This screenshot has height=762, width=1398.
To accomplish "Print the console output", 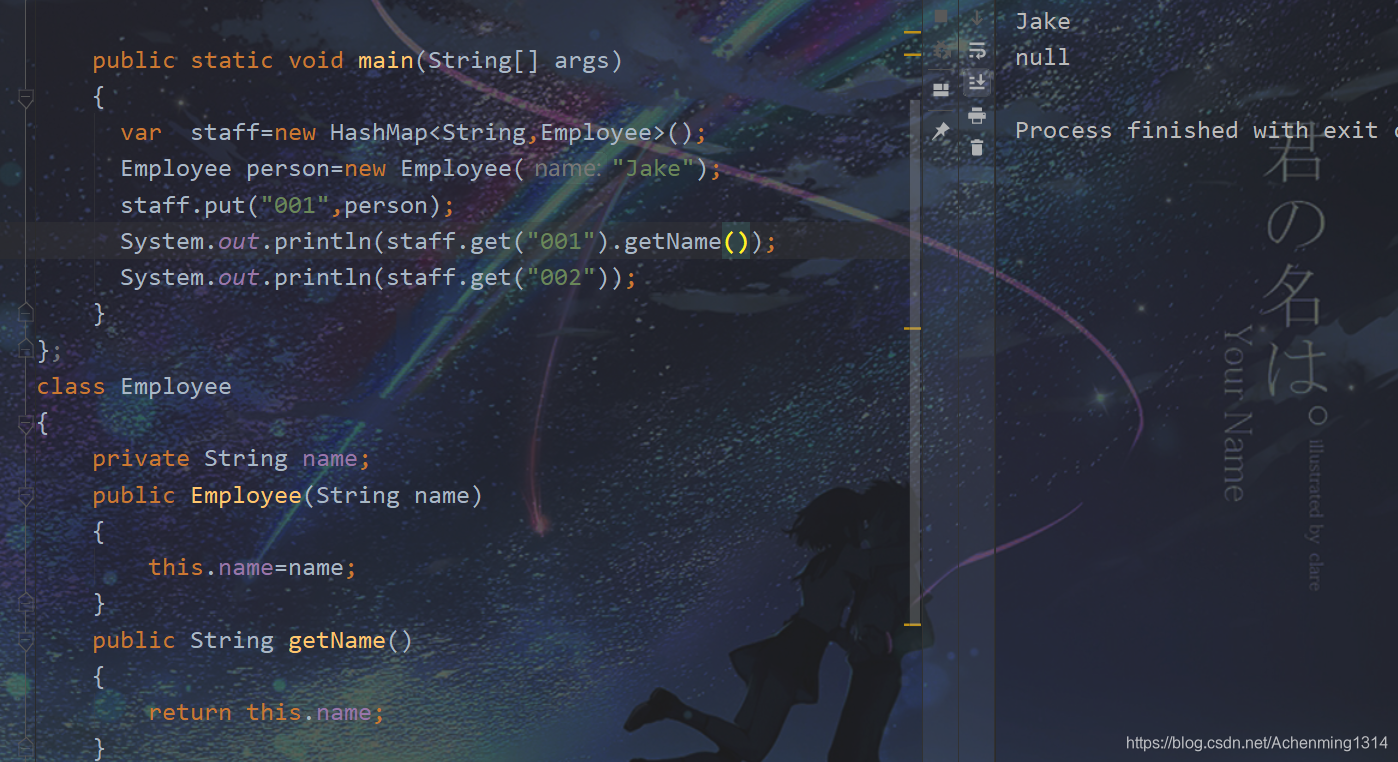I will pyautogui.click(x=977, y=115).
